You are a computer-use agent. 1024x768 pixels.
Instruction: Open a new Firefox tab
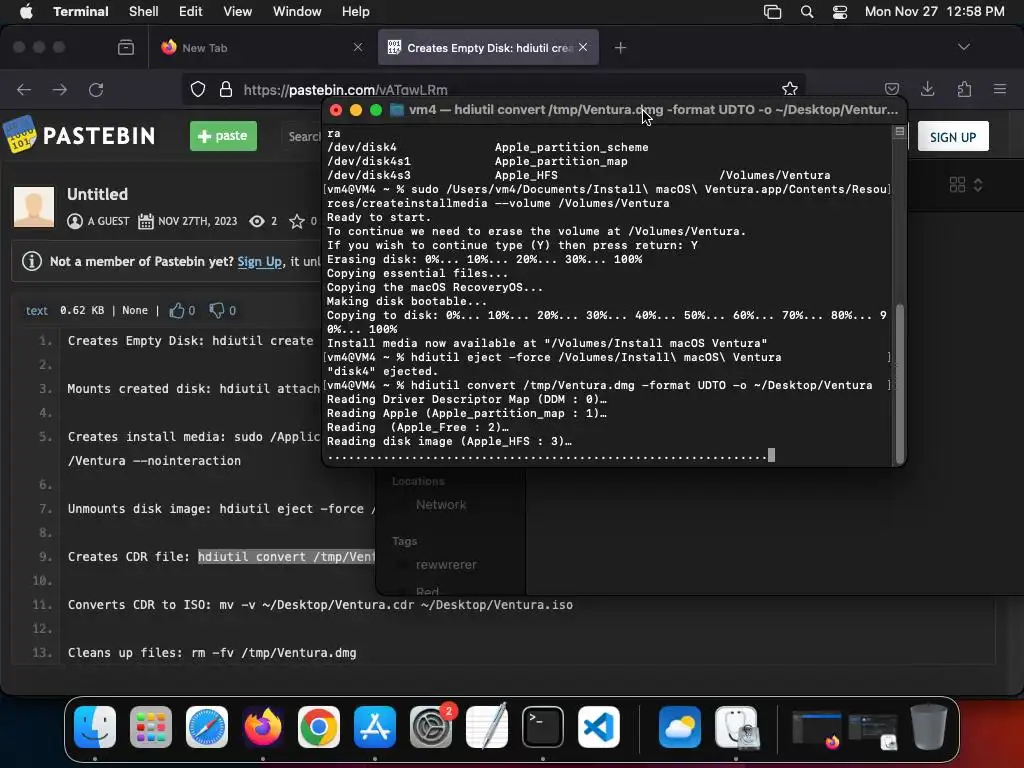coord(620,48)
